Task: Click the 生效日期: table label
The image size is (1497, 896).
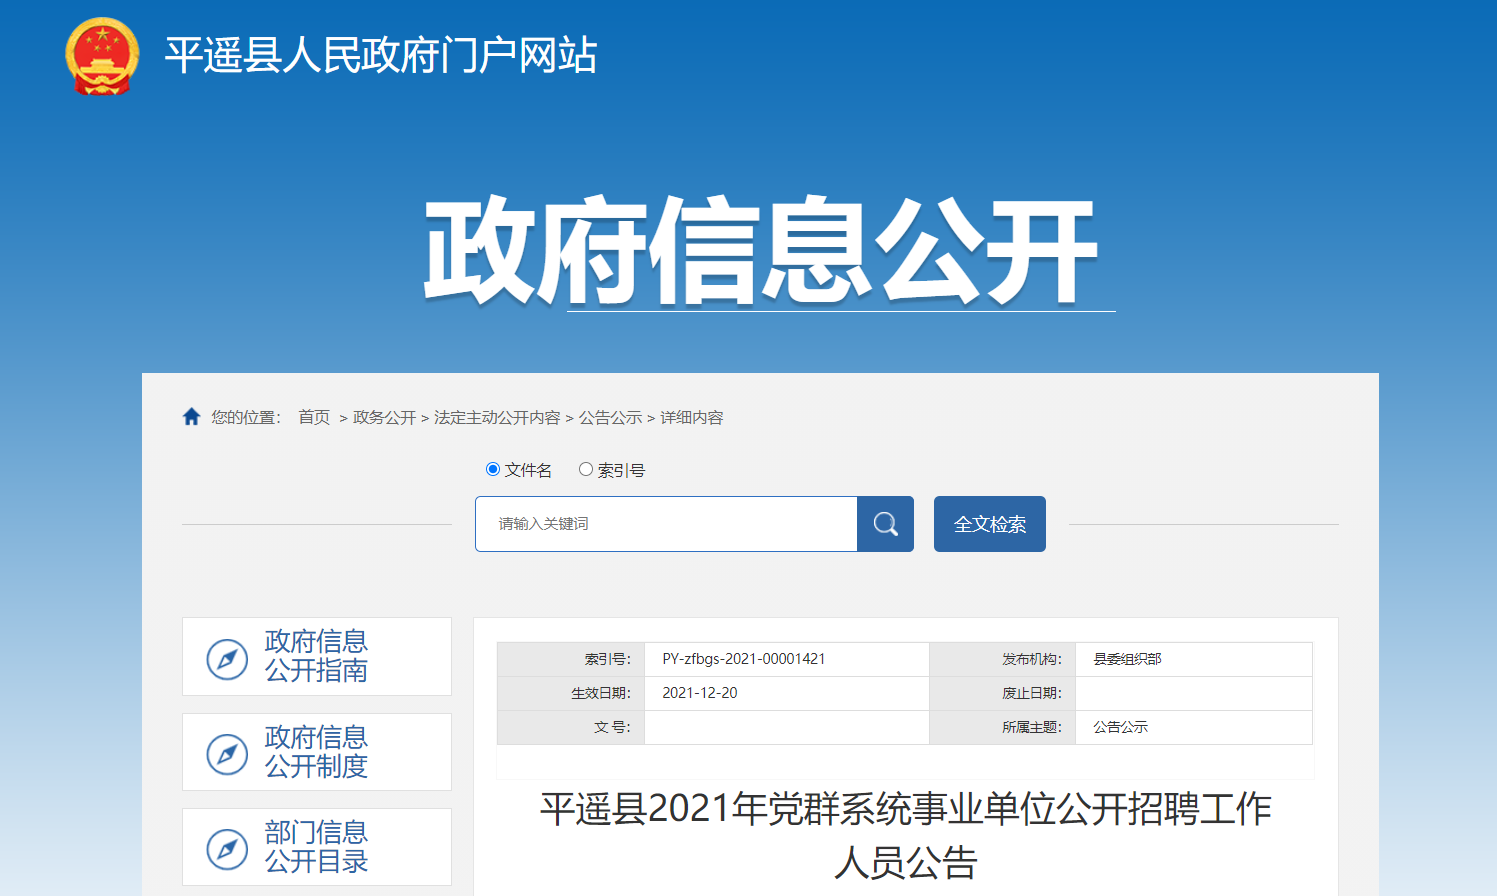Action: pyautogui.click(x=601, y=693)
